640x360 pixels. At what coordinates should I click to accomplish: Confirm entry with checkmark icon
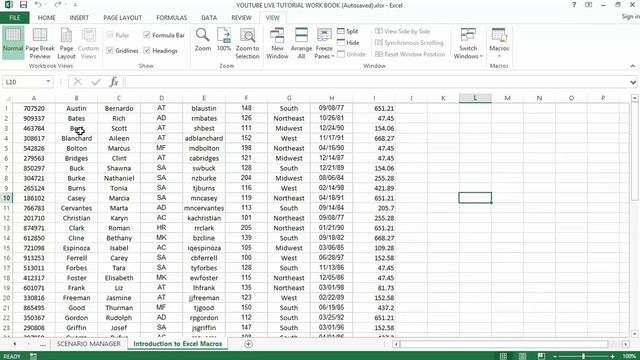(x=96, y=82)
